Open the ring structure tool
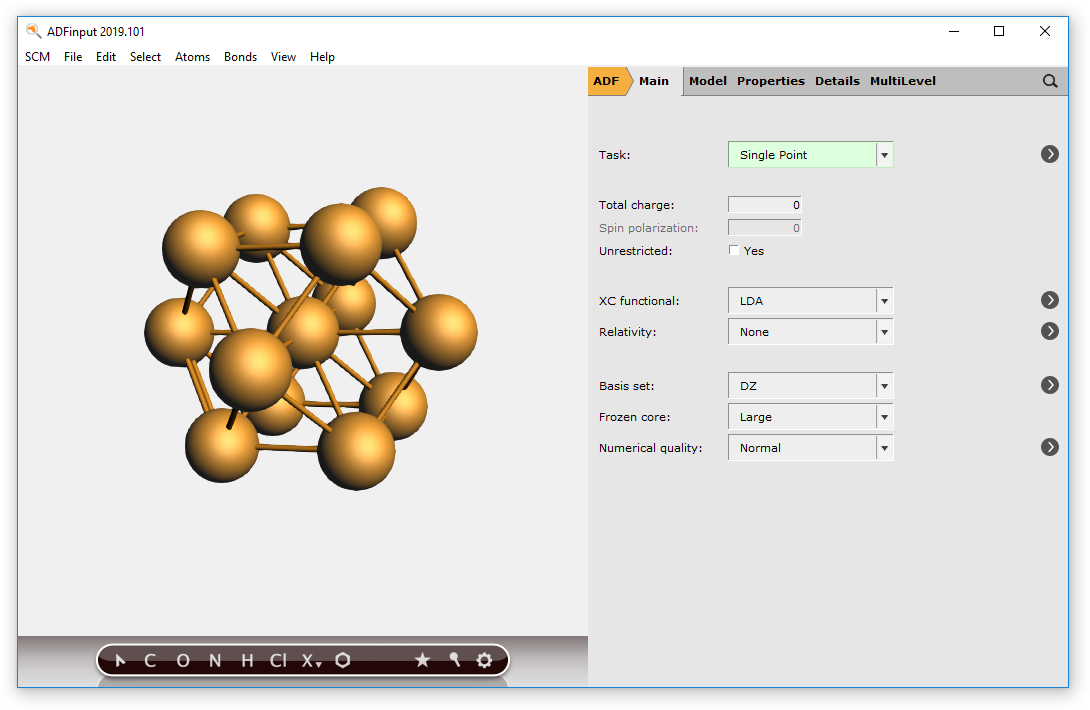This screenshot has height=710, width=1090. click(x=343, y=660)
